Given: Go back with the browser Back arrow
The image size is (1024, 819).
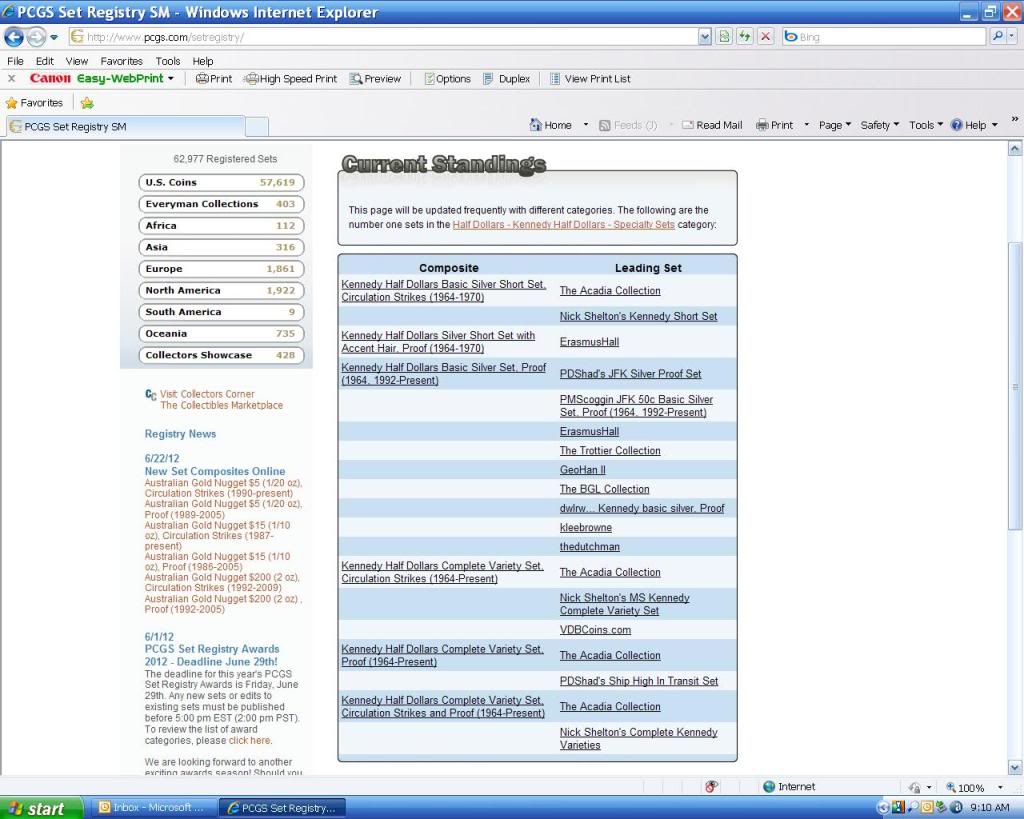Looking at the screenshot, I should pos(14,37).
